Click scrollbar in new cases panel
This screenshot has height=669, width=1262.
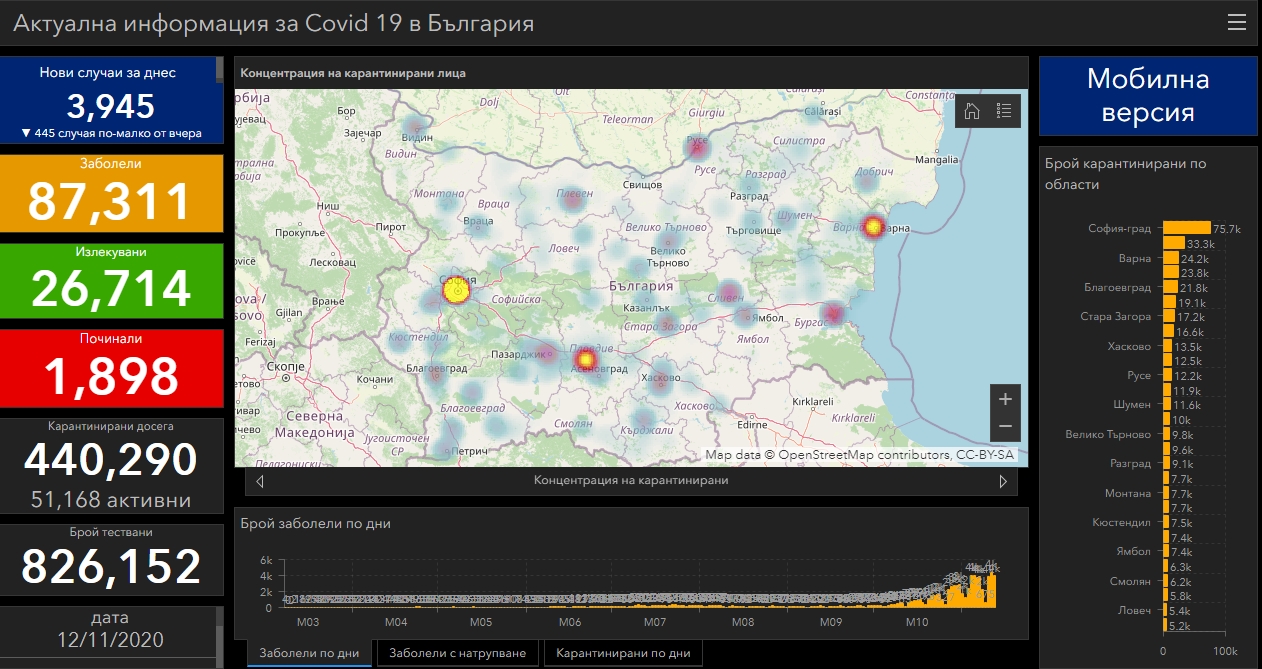tap(219, 70)
